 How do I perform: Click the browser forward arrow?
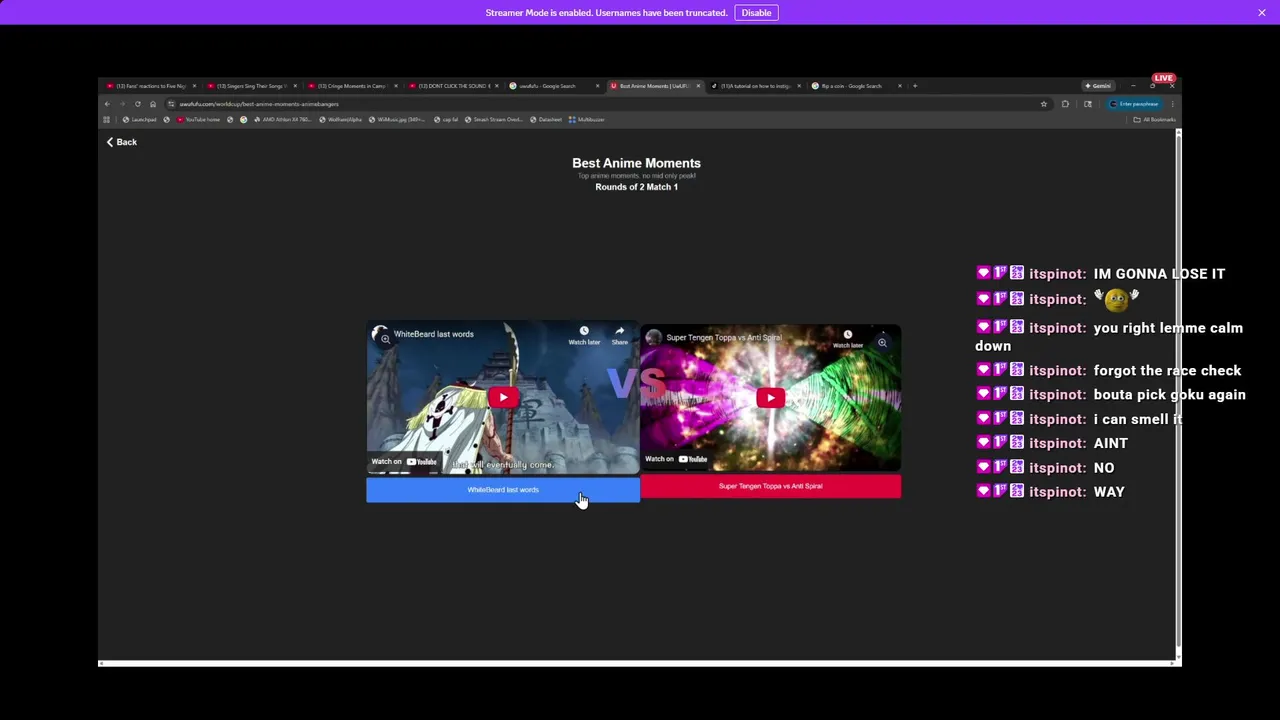(x=122, y=104)
